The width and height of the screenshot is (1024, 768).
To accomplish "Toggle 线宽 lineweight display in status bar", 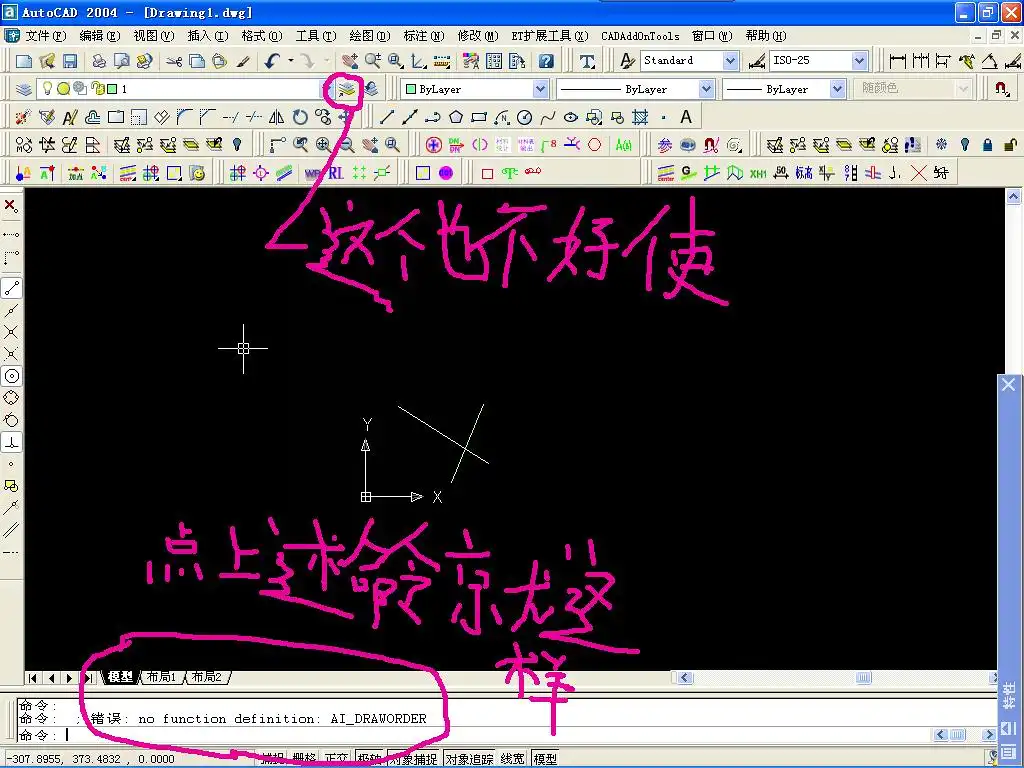I will [513, 759].
